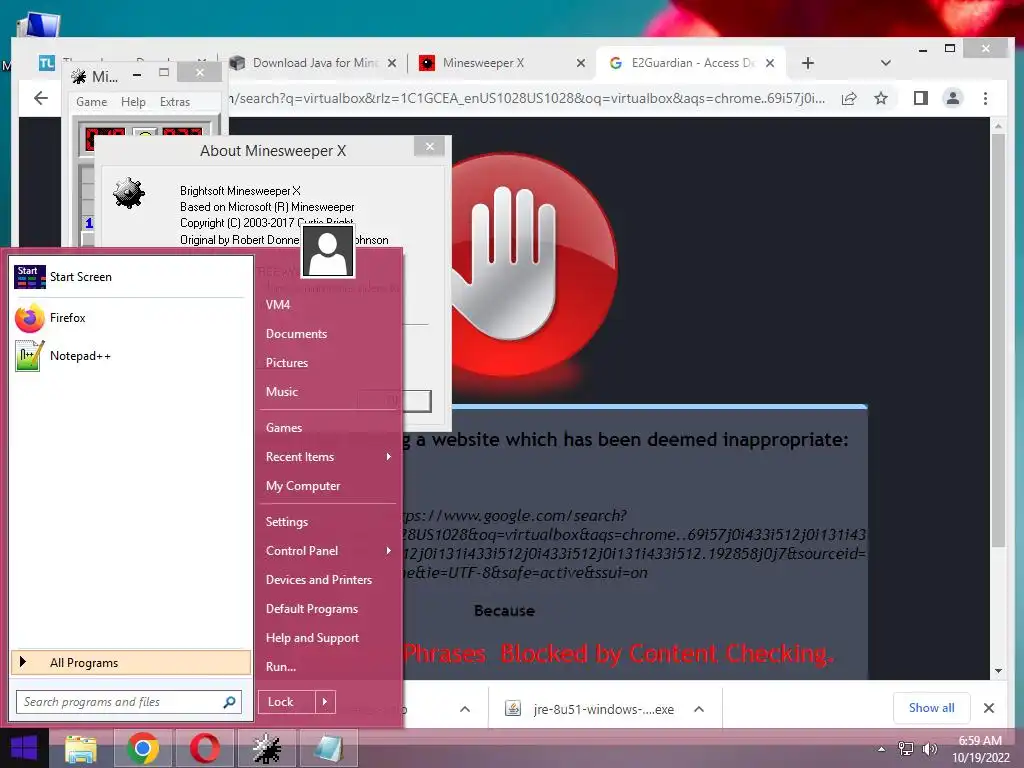Close the Download Java tab

(392, 63)
